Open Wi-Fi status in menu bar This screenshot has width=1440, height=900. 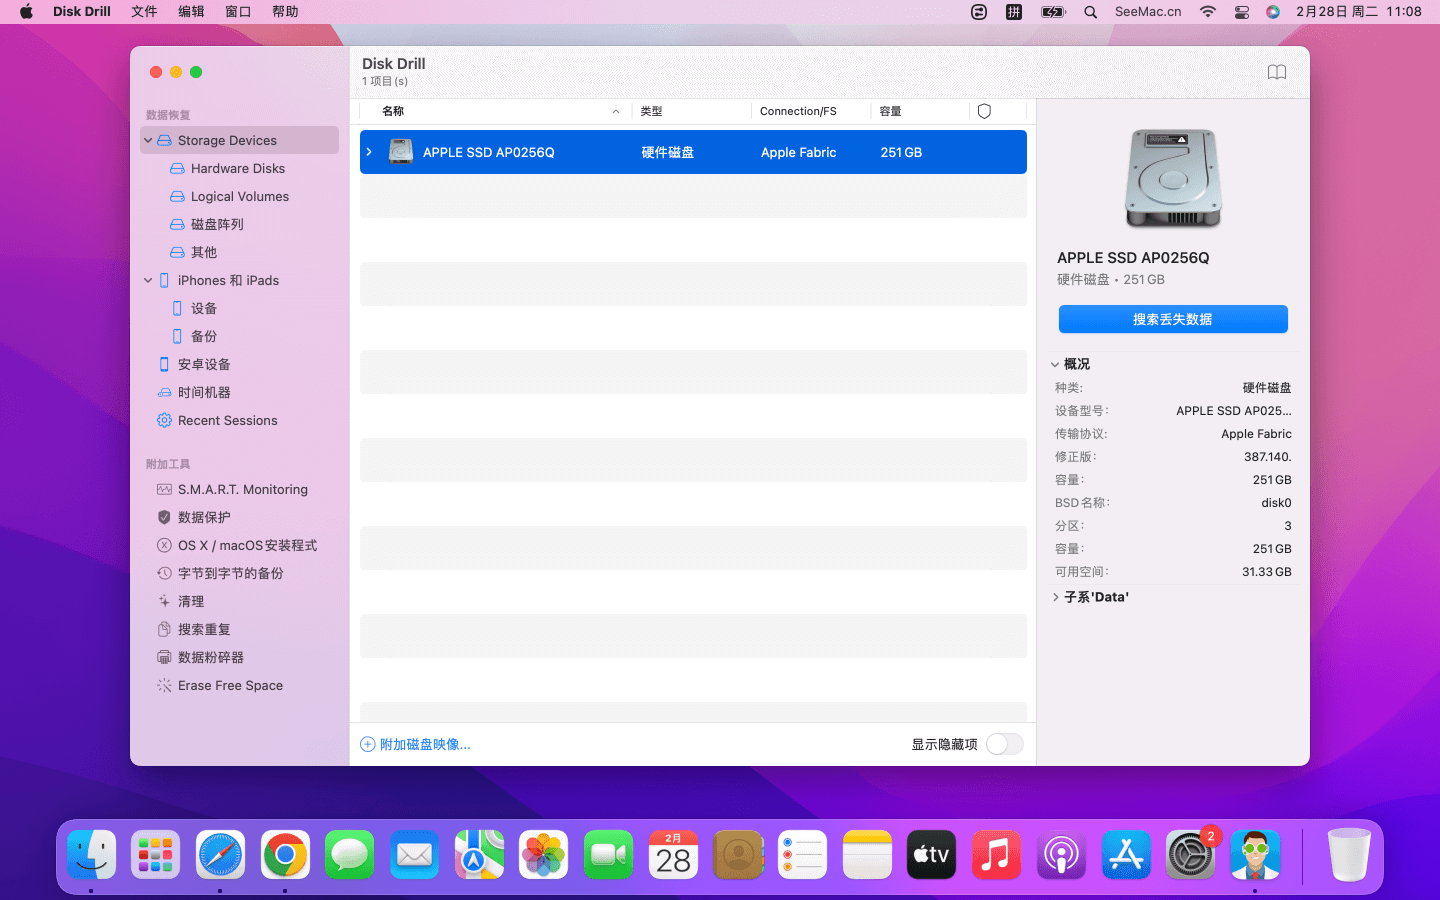point(1208,12)
